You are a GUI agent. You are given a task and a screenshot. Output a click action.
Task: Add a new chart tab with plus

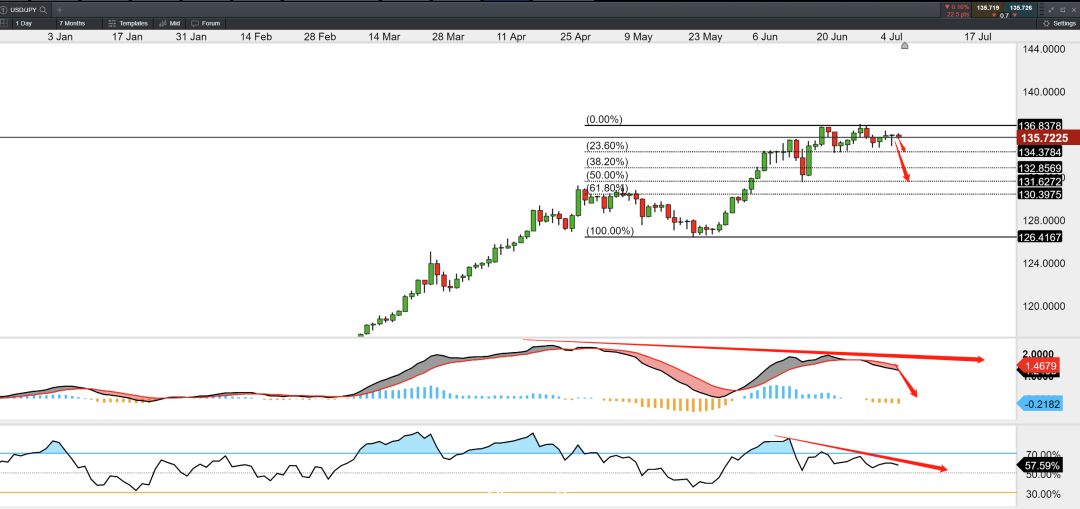[x=60, y=10]
